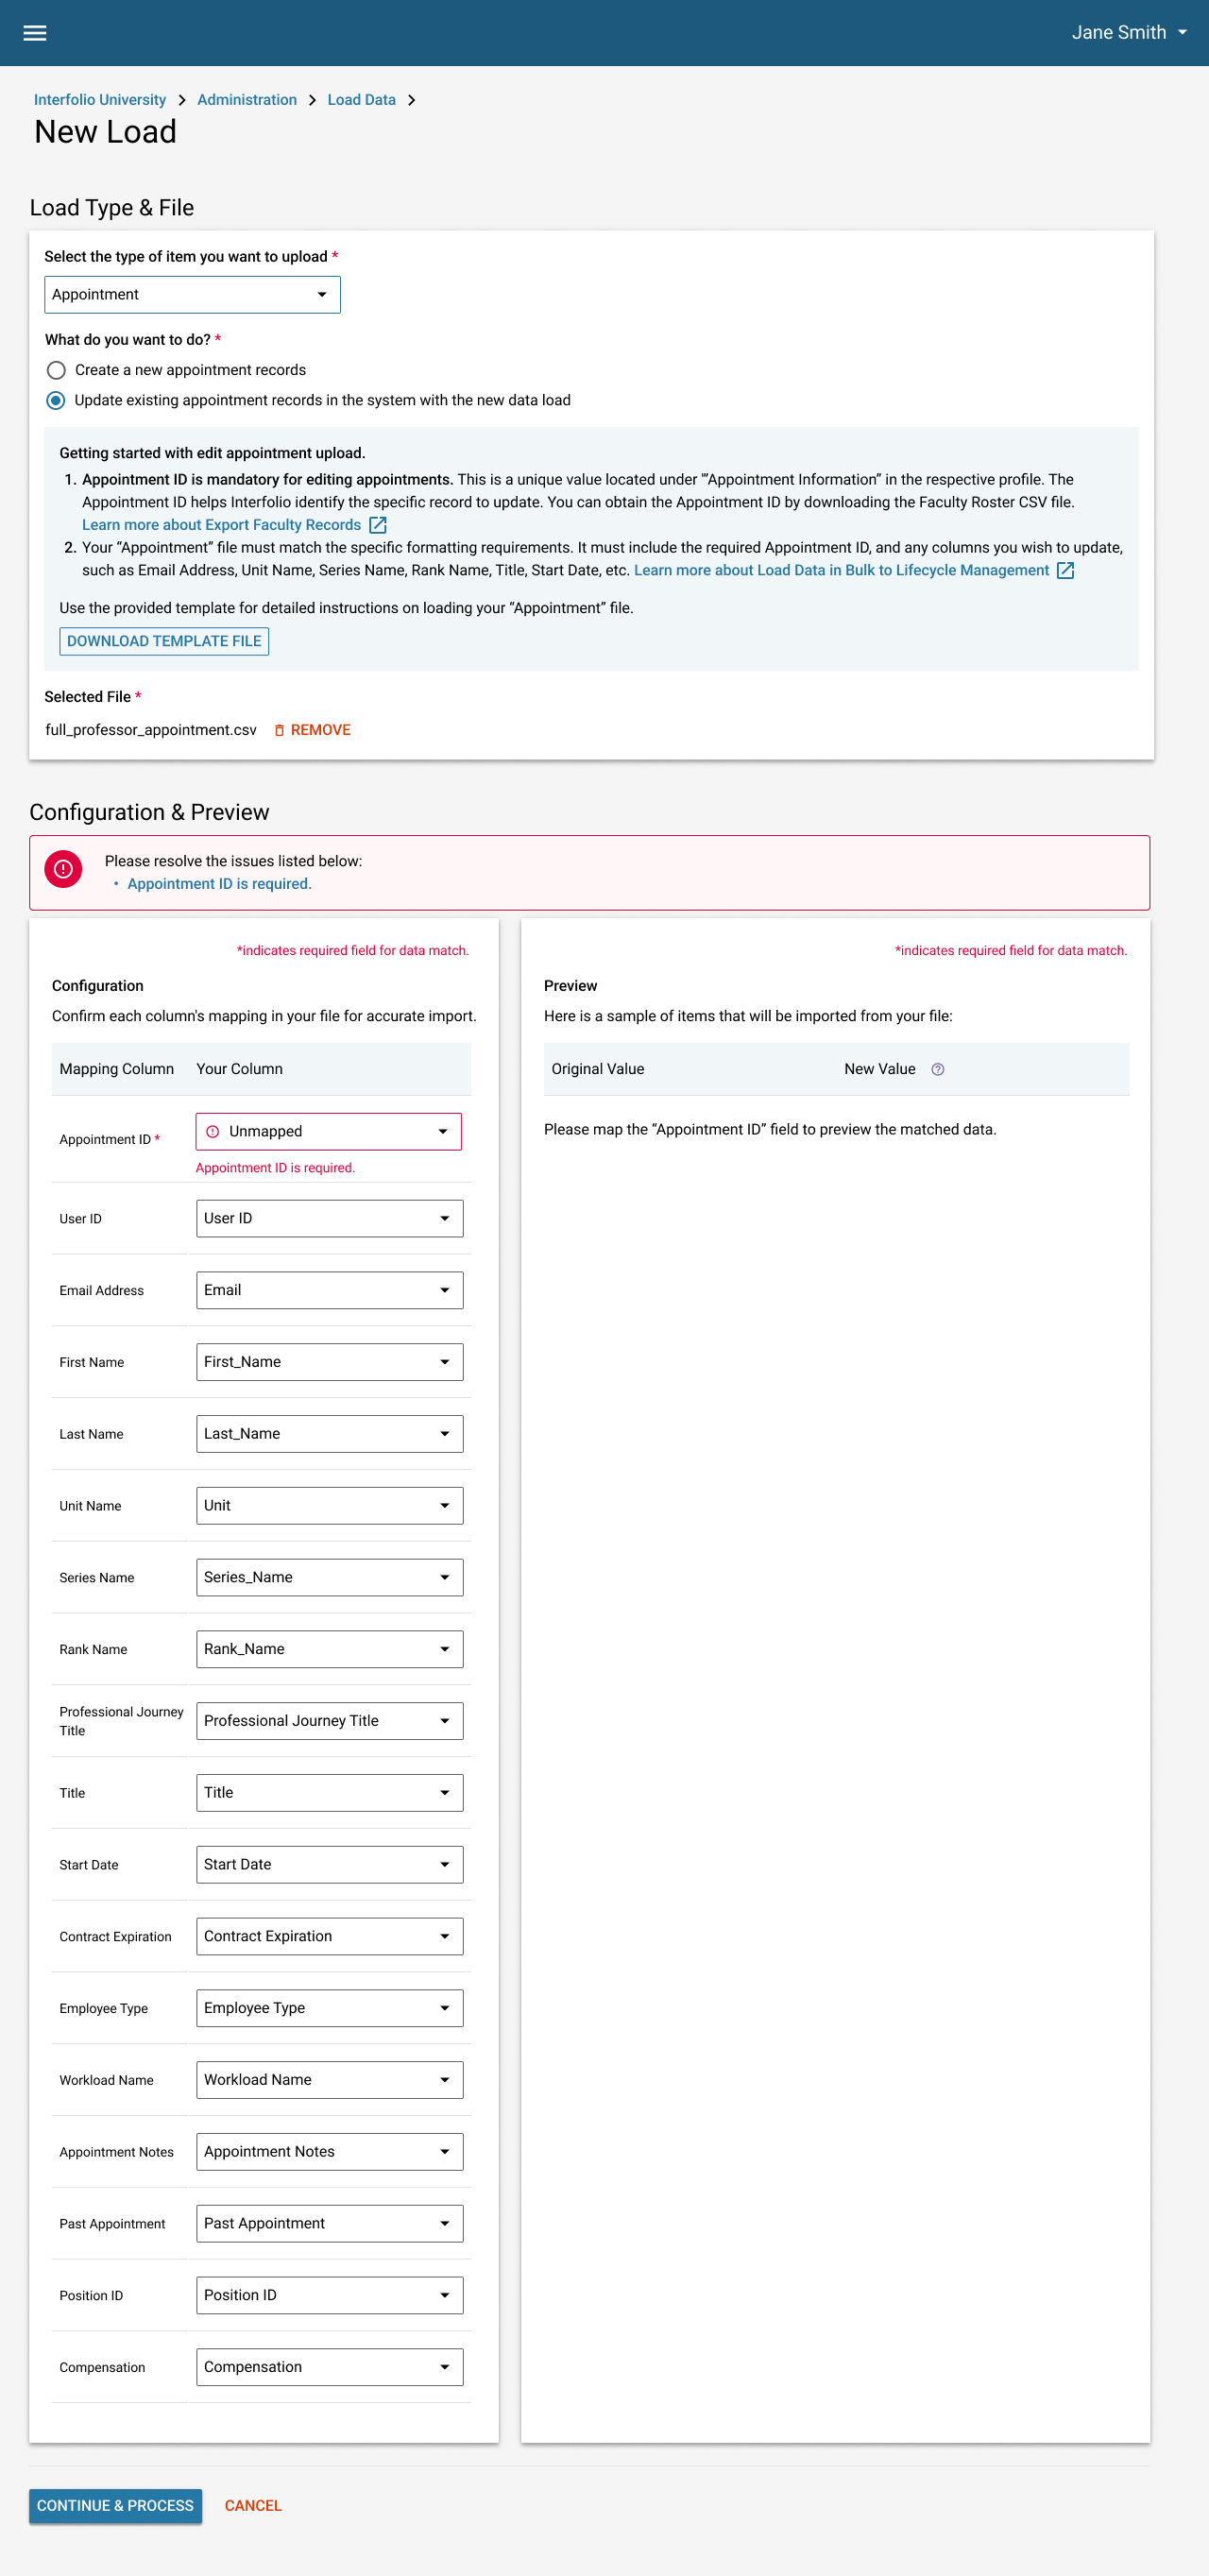This screenshot has height=2576, width=1209.
Task: Click the external link icon after Lifecycle Management
Action: pyautogui.click(x=1065, y=570)
